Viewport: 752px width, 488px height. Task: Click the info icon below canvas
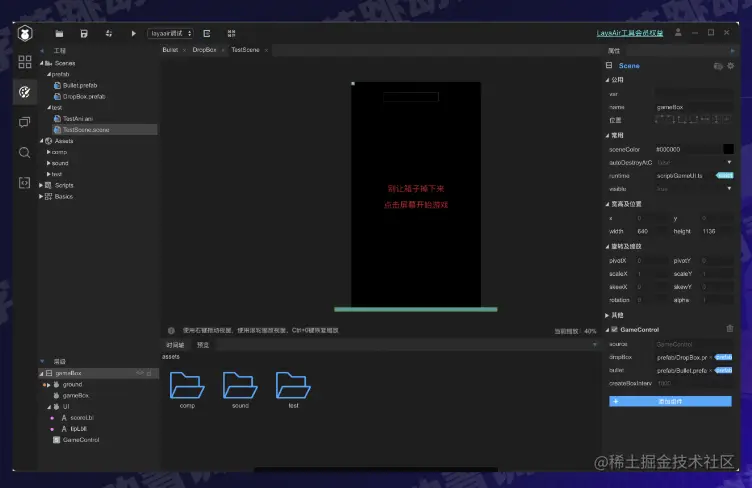pyautogui.click(x=171, y=330)
